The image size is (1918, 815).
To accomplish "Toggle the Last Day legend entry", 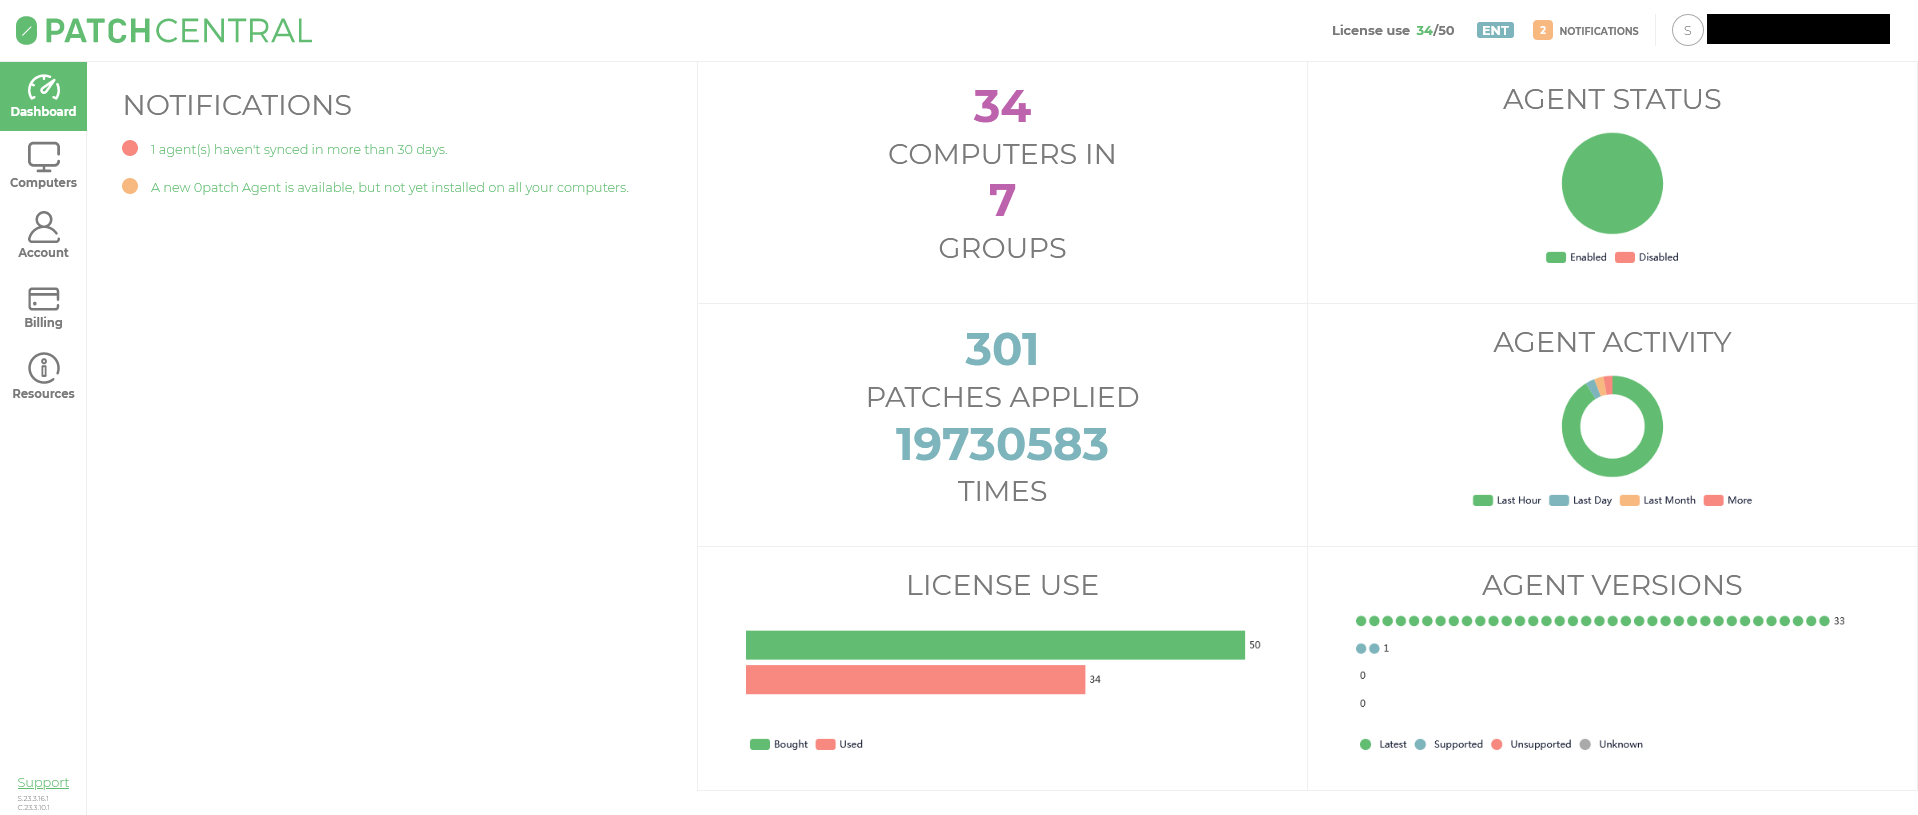I will click(1580, 500).
